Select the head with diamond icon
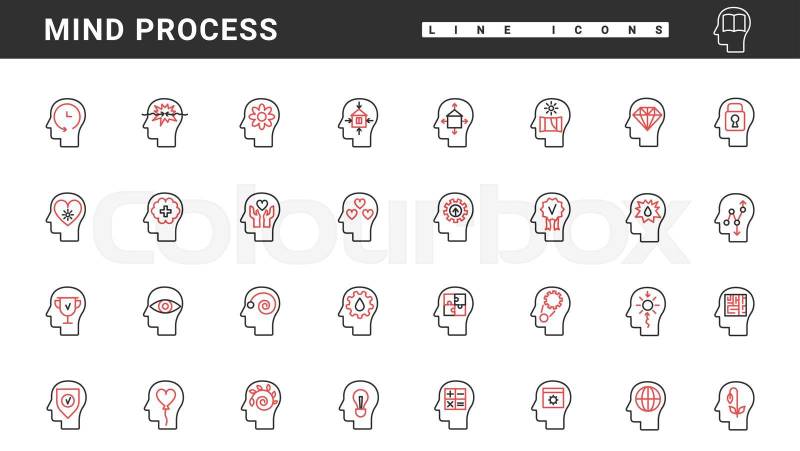800x451 pixels. (646, 123)
